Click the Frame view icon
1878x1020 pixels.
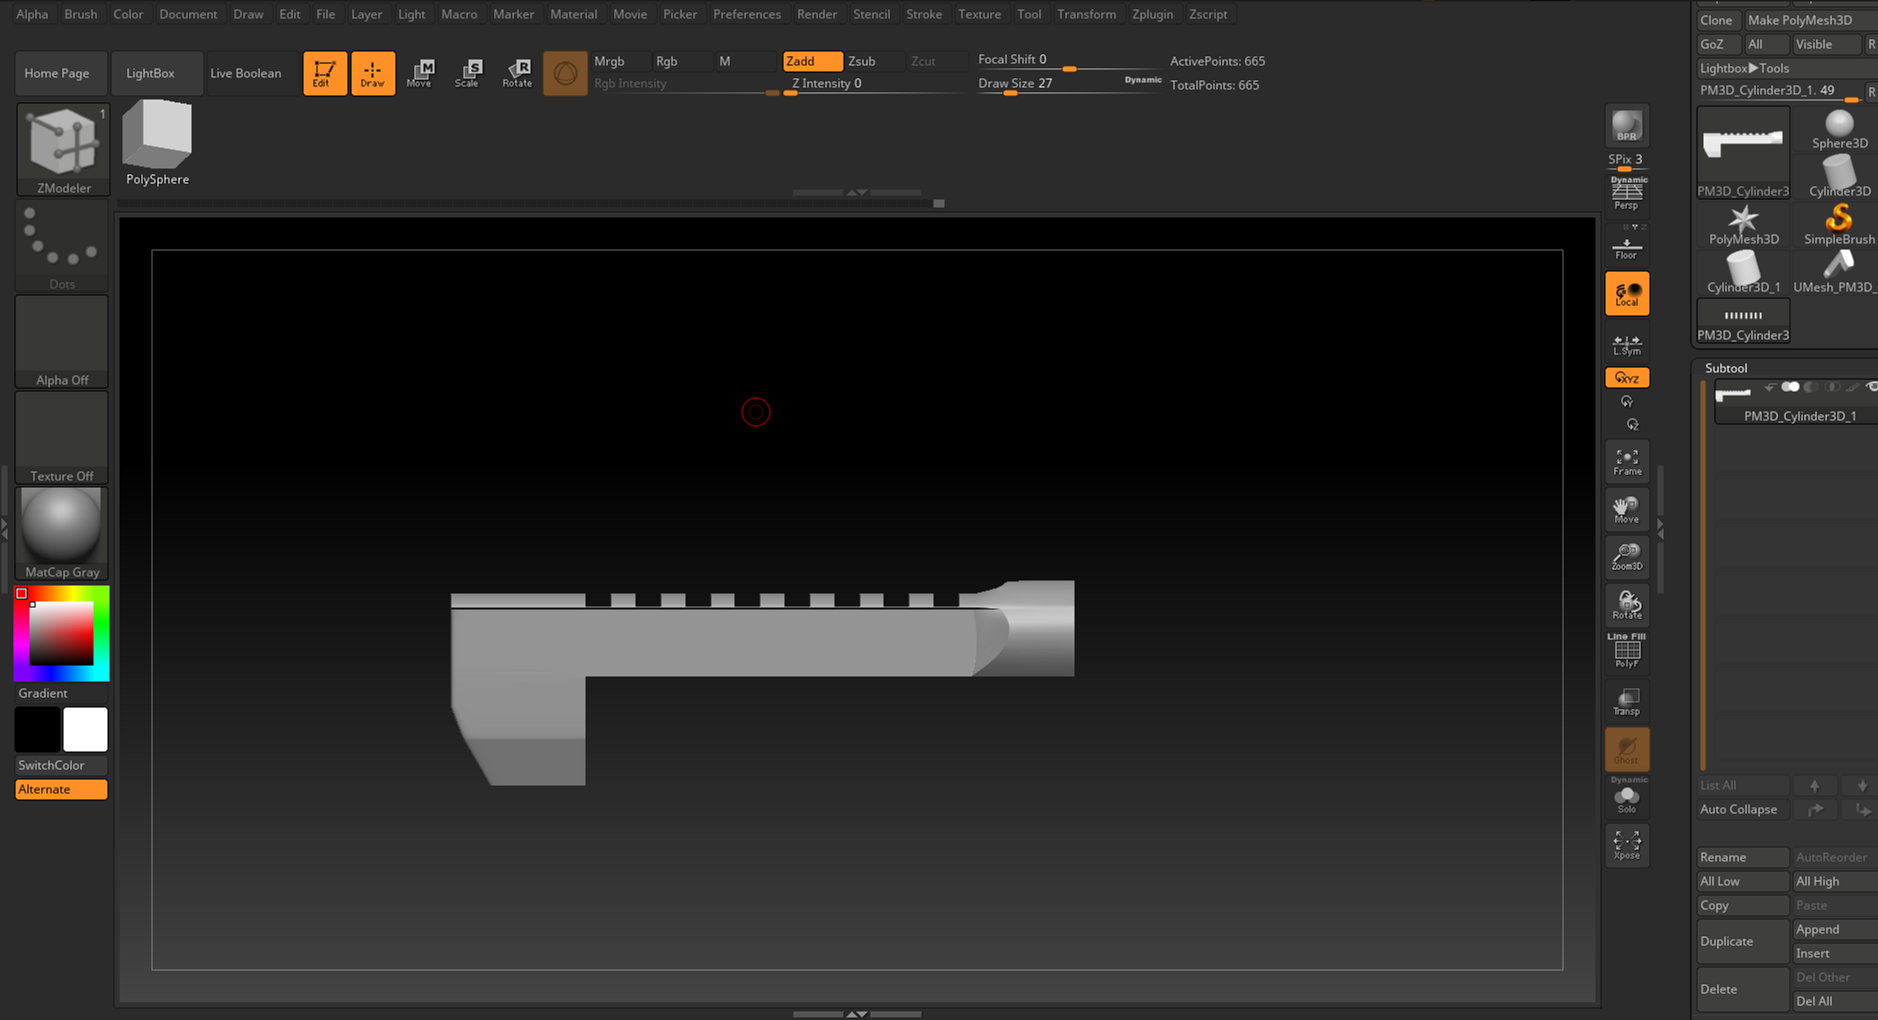coord(1626,461)
